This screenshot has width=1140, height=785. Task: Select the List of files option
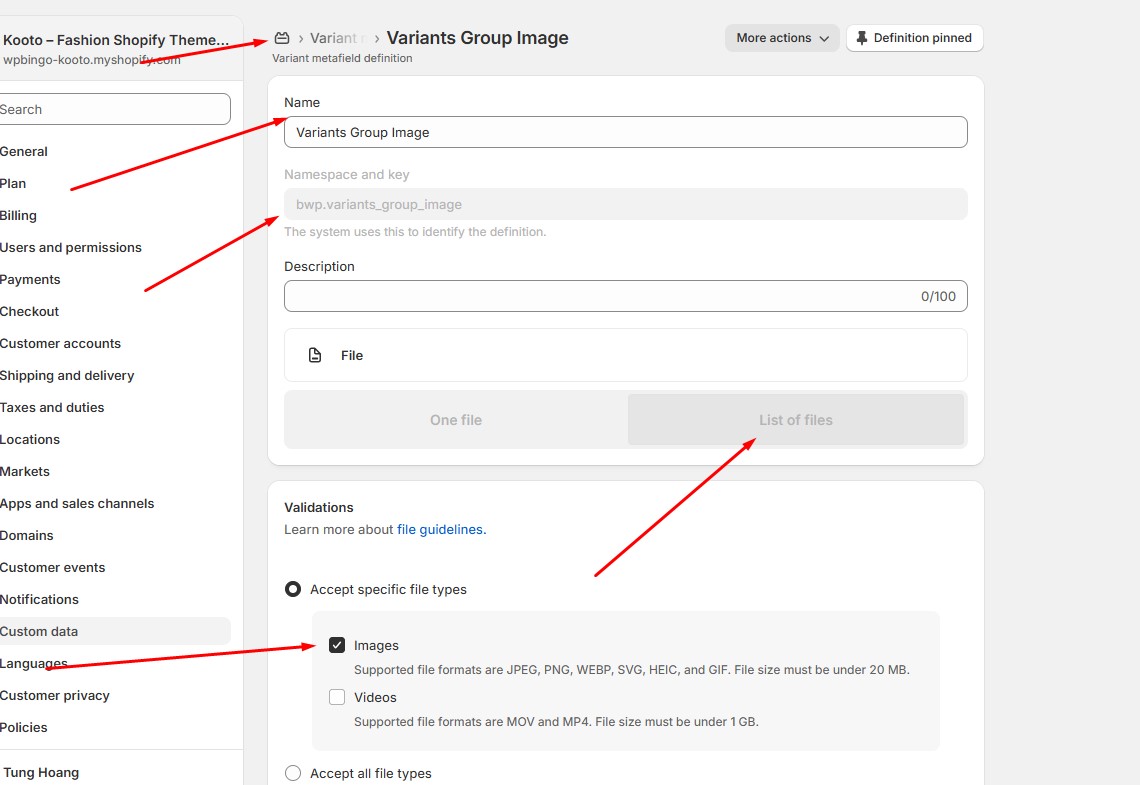(x=795, y=420)
